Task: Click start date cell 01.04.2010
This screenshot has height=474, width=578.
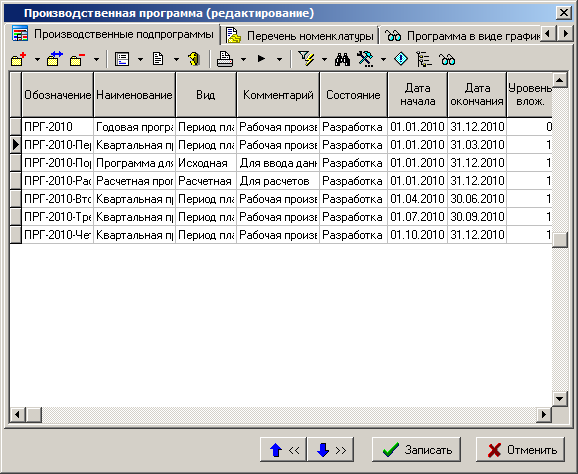Action: click(x=418, y=199)
